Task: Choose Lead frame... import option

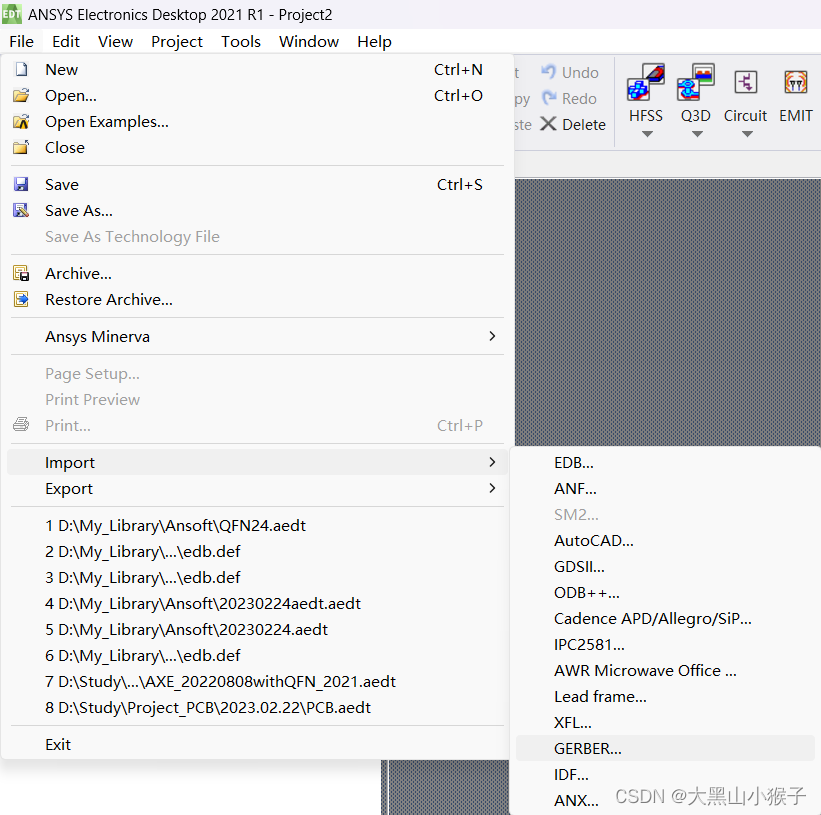Action: 665,696
